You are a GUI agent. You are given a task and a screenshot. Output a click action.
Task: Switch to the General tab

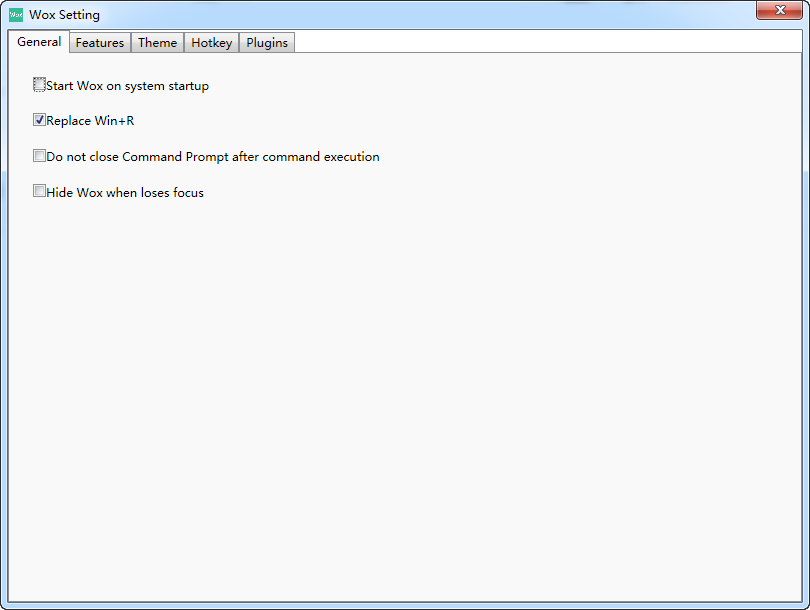(39, 41)
